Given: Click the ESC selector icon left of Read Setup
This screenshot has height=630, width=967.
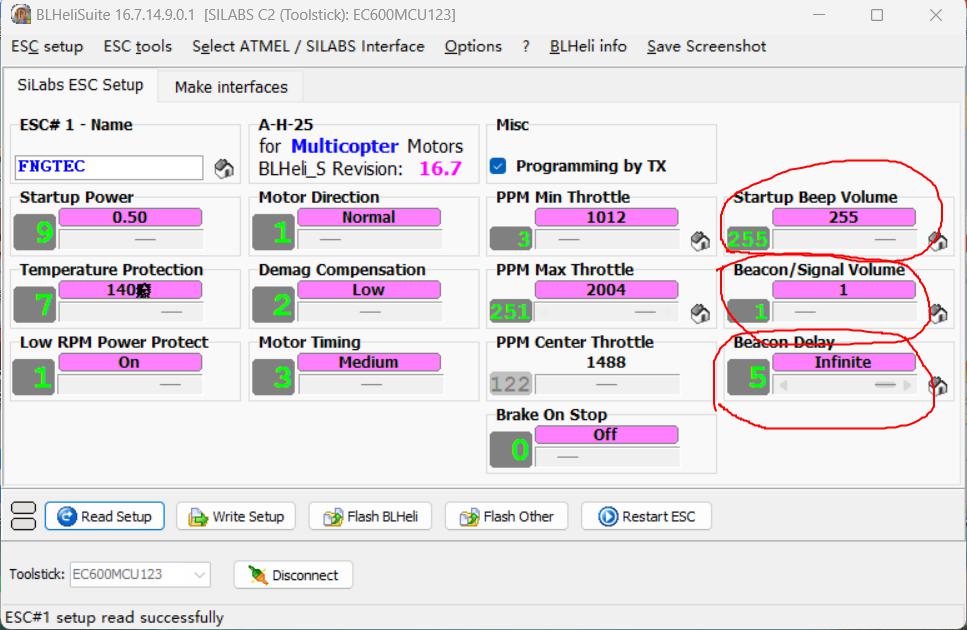Looking at the screenshot, I should [x=23, y=516].
